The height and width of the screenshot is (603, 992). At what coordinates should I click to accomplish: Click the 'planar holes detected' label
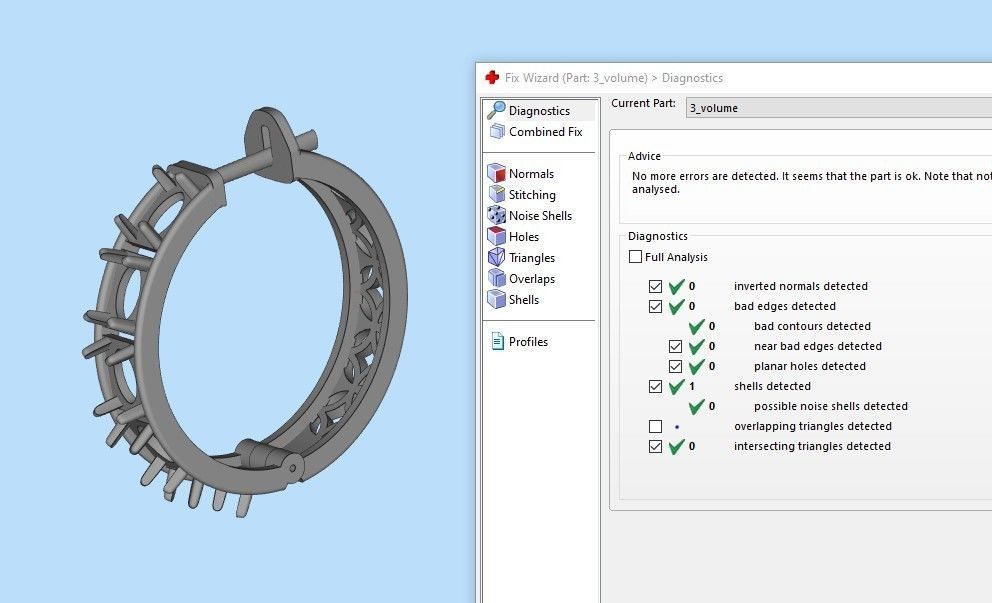[810, 366]
